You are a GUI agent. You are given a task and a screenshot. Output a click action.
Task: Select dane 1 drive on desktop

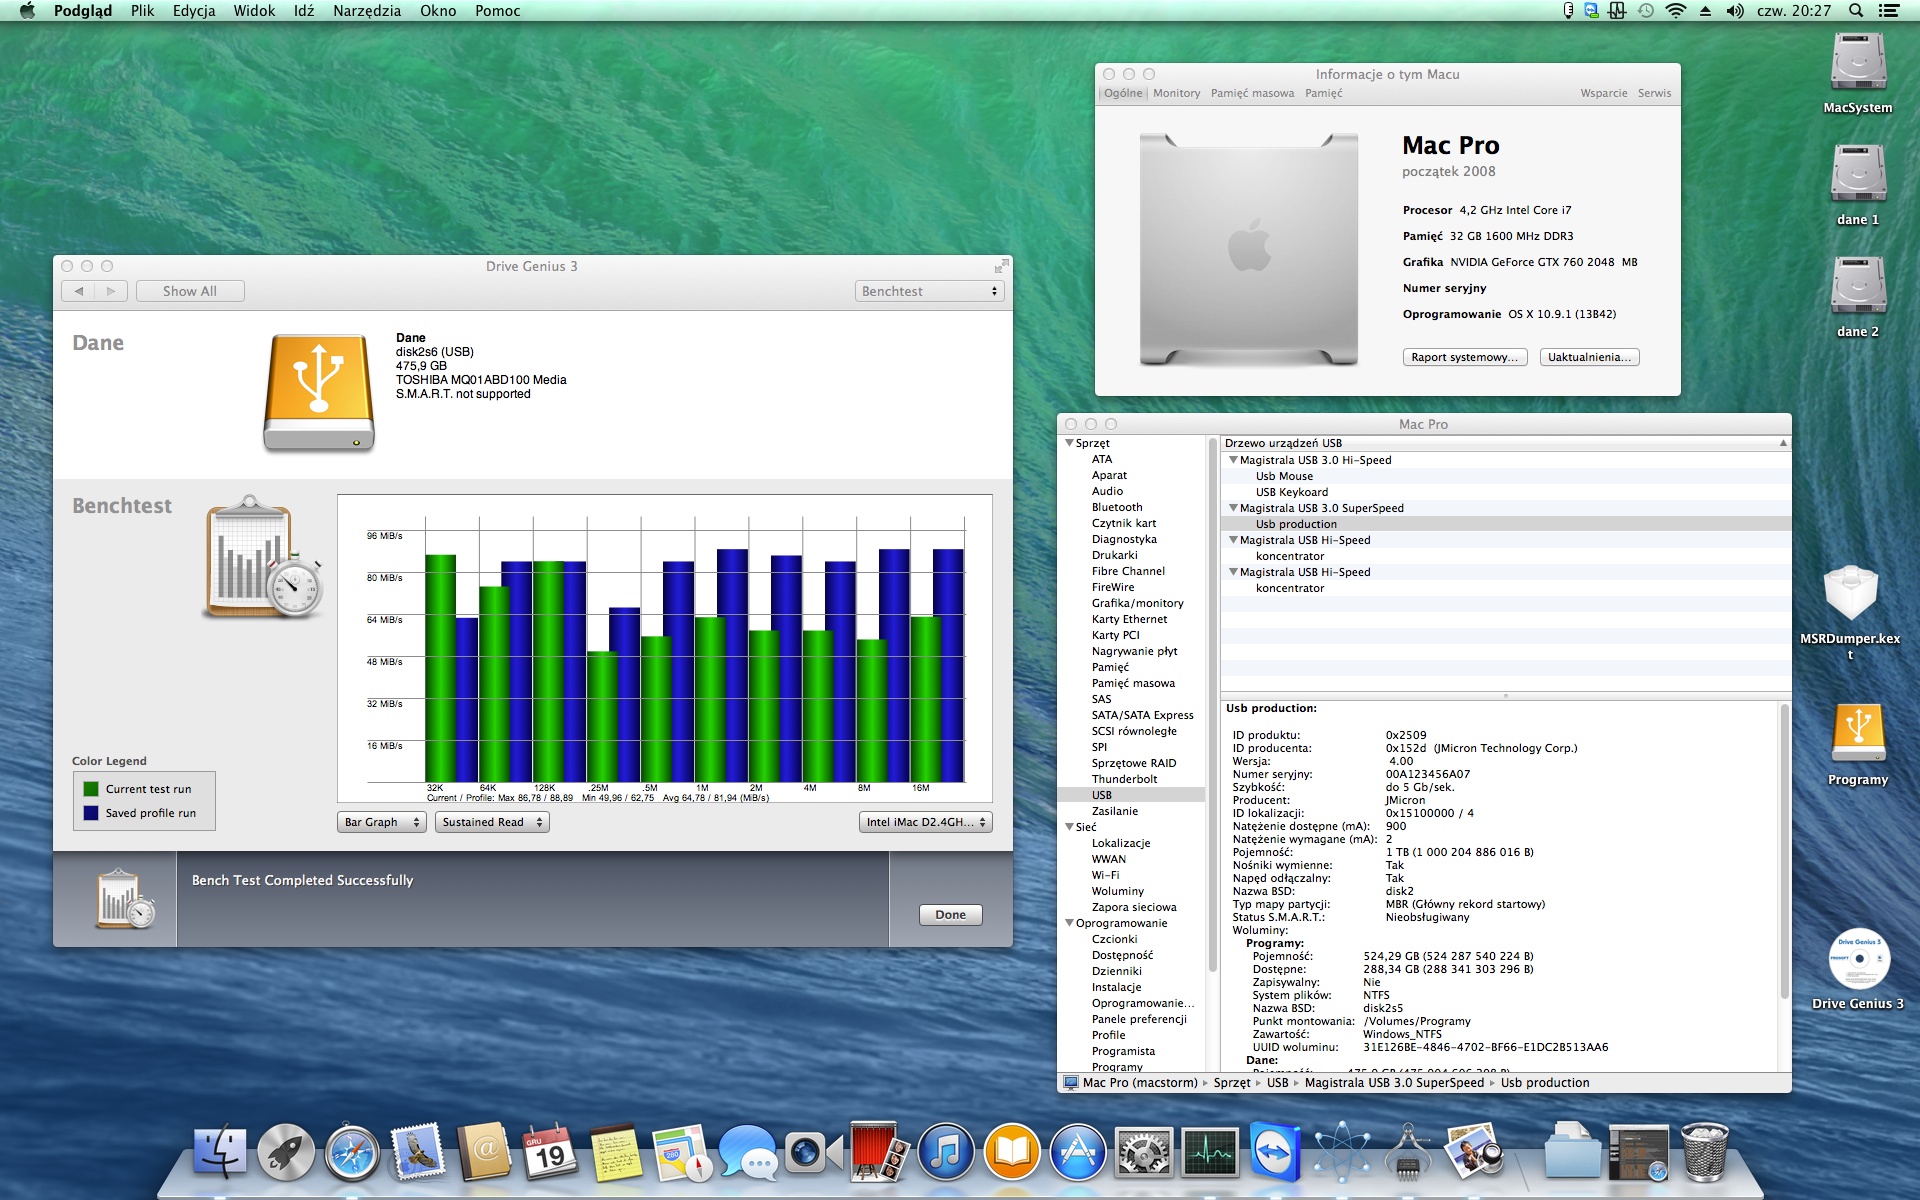coord(1858,186)
